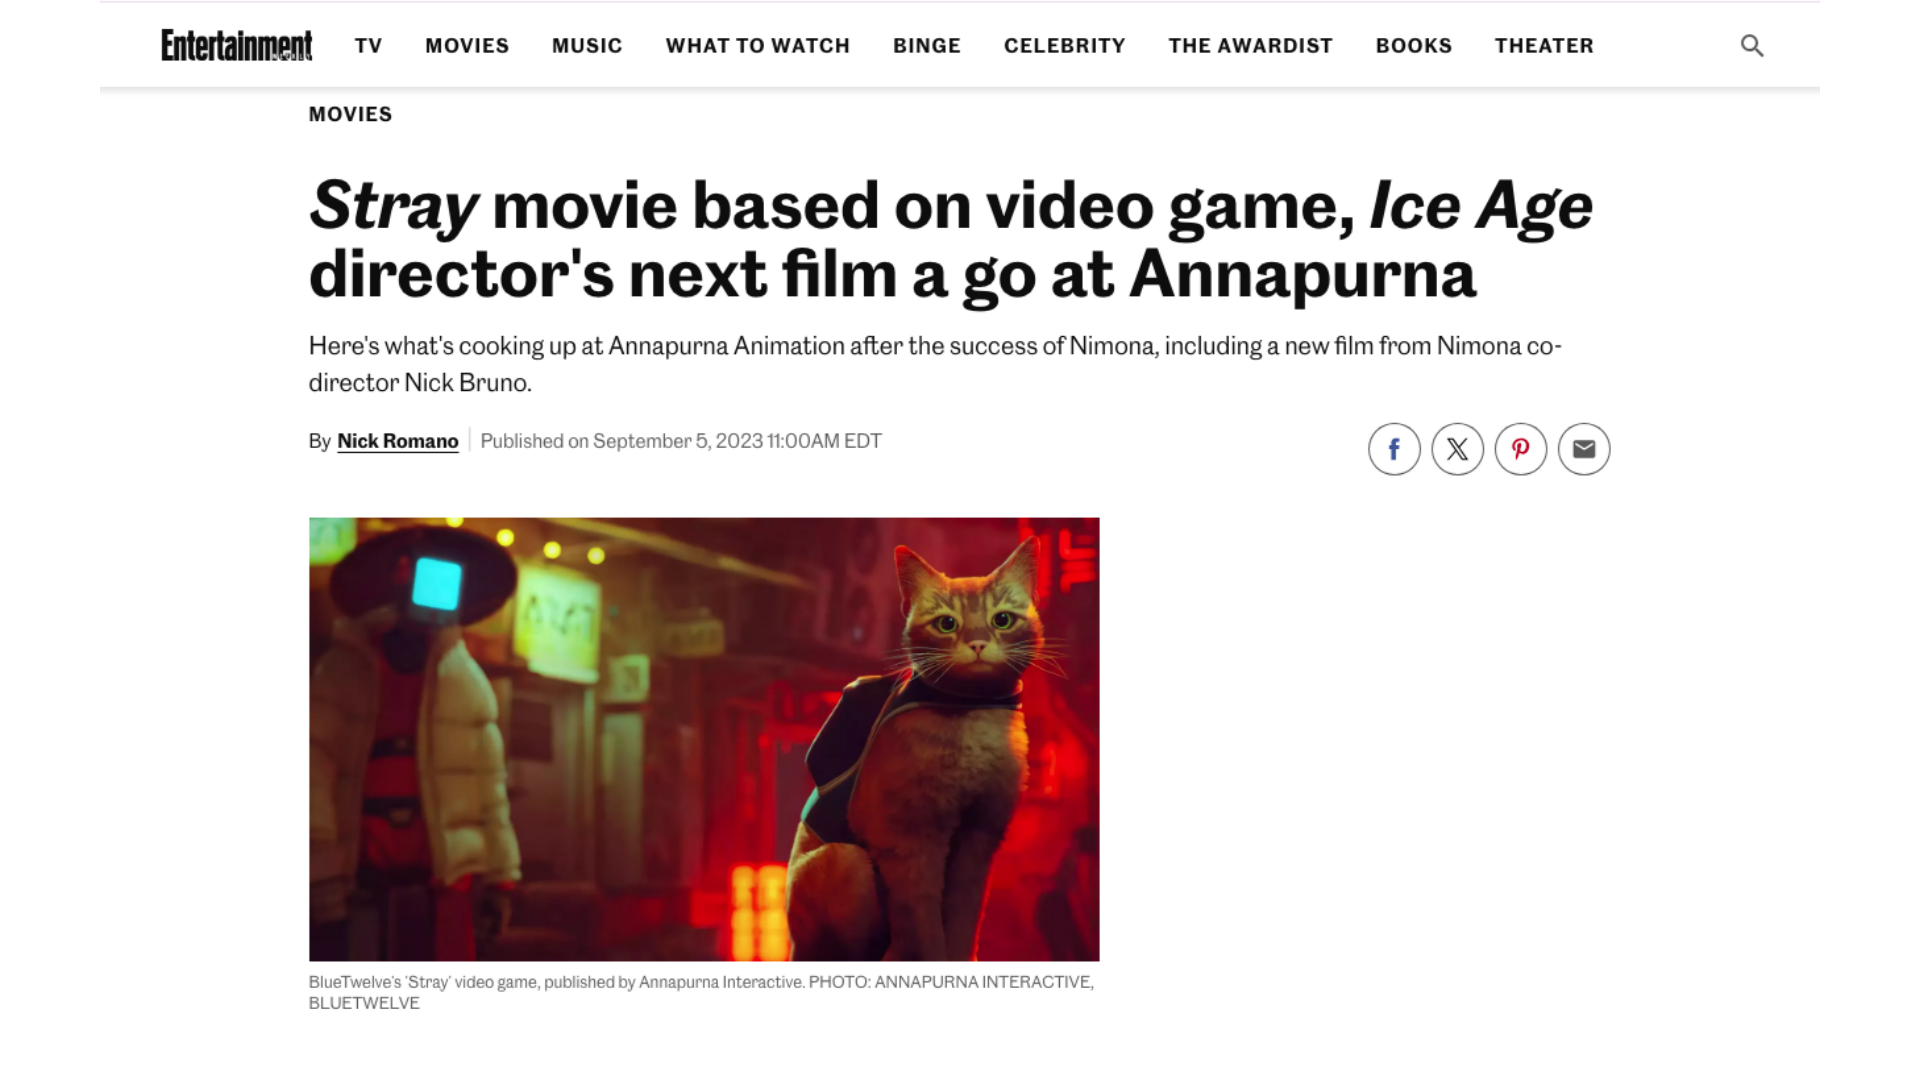Share article on Facebook

[1394, 449]
